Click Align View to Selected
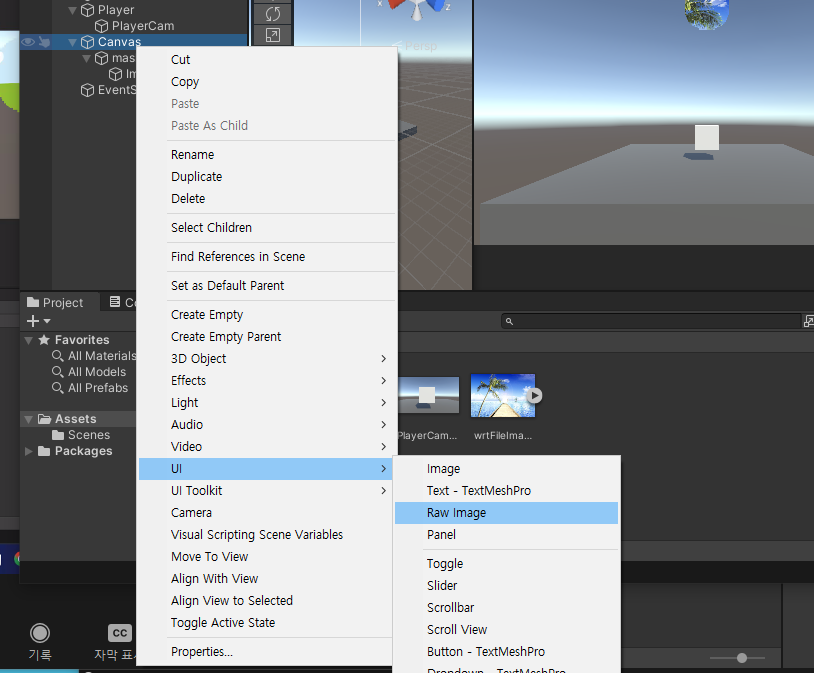Screen dimensions: 814x673 coord(266,600)
